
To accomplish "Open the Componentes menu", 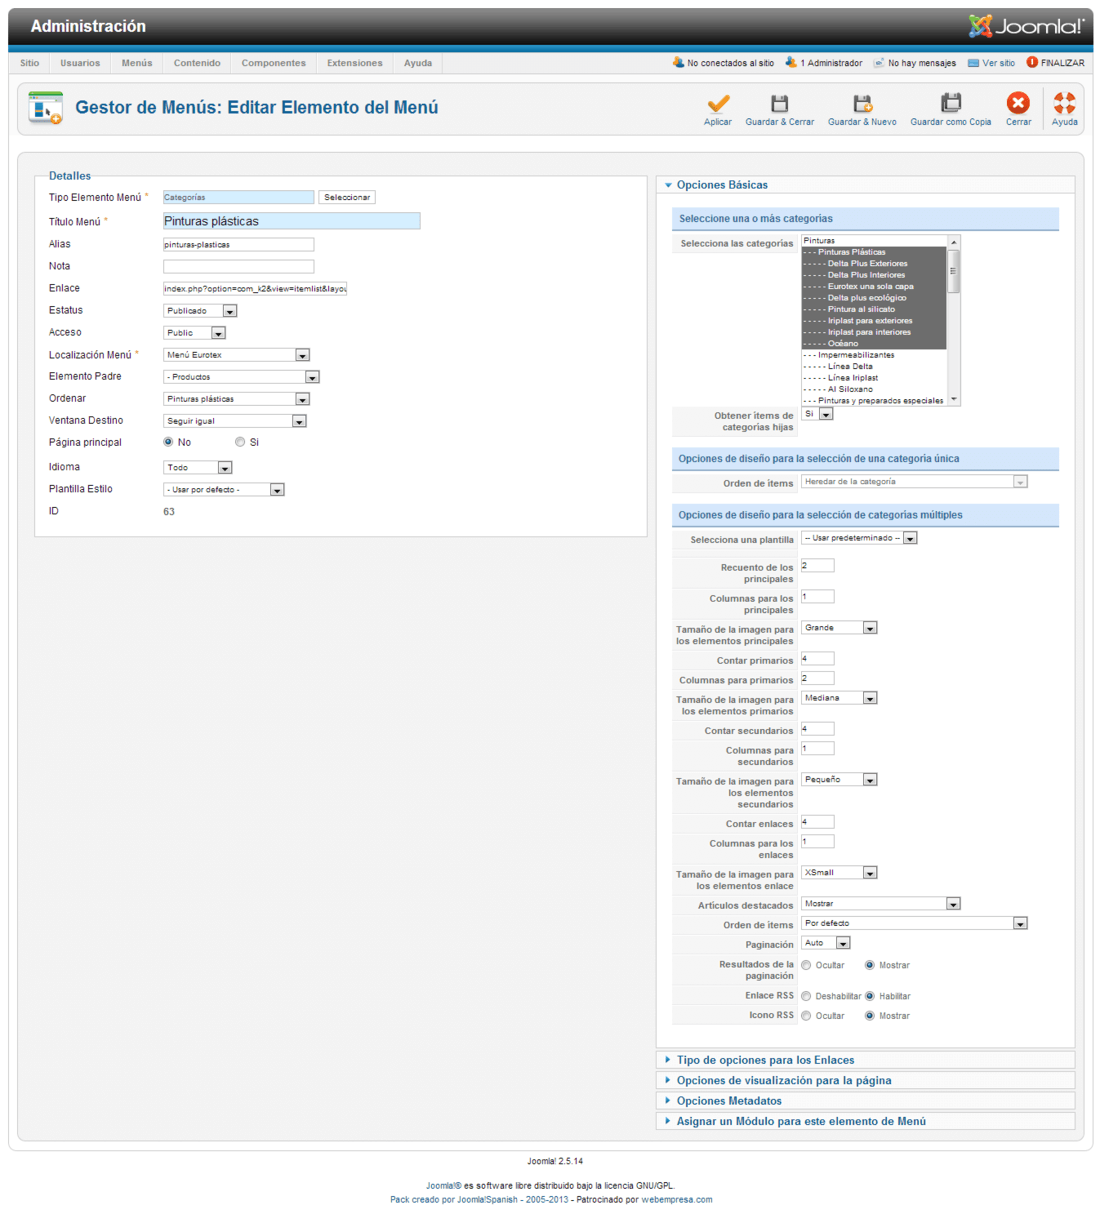I will click(x=274, y=63).
